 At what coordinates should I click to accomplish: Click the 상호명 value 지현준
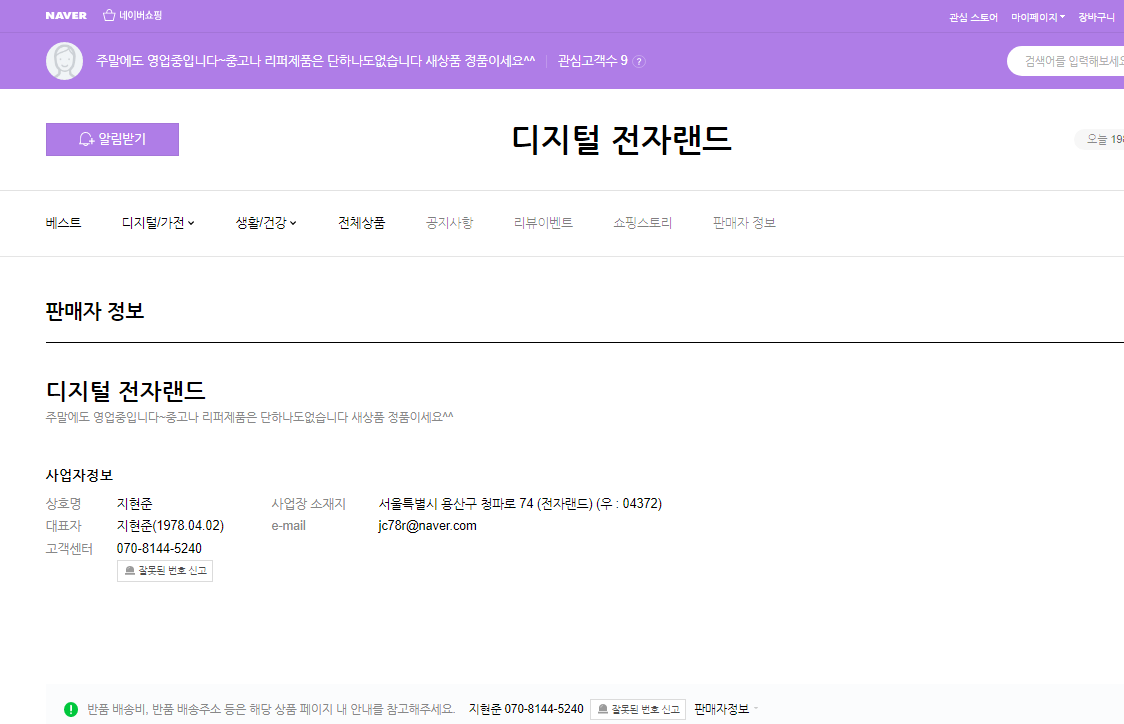(135, 504)
